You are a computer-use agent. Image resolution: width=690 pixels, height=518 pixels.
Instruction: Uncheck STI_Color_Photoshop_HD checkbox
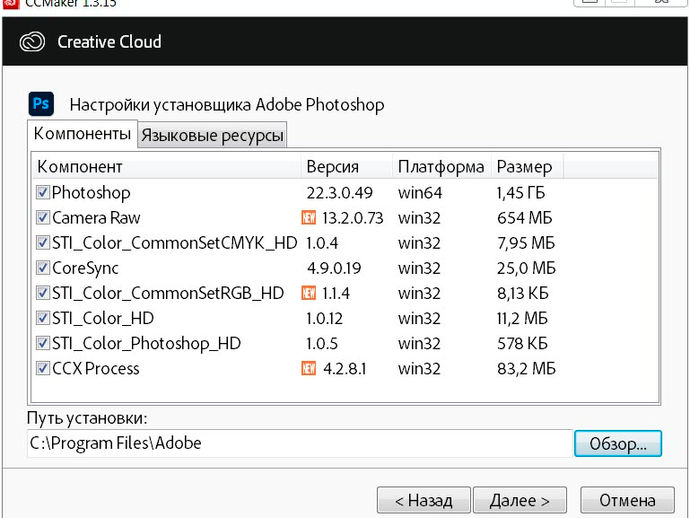(43, 343)
